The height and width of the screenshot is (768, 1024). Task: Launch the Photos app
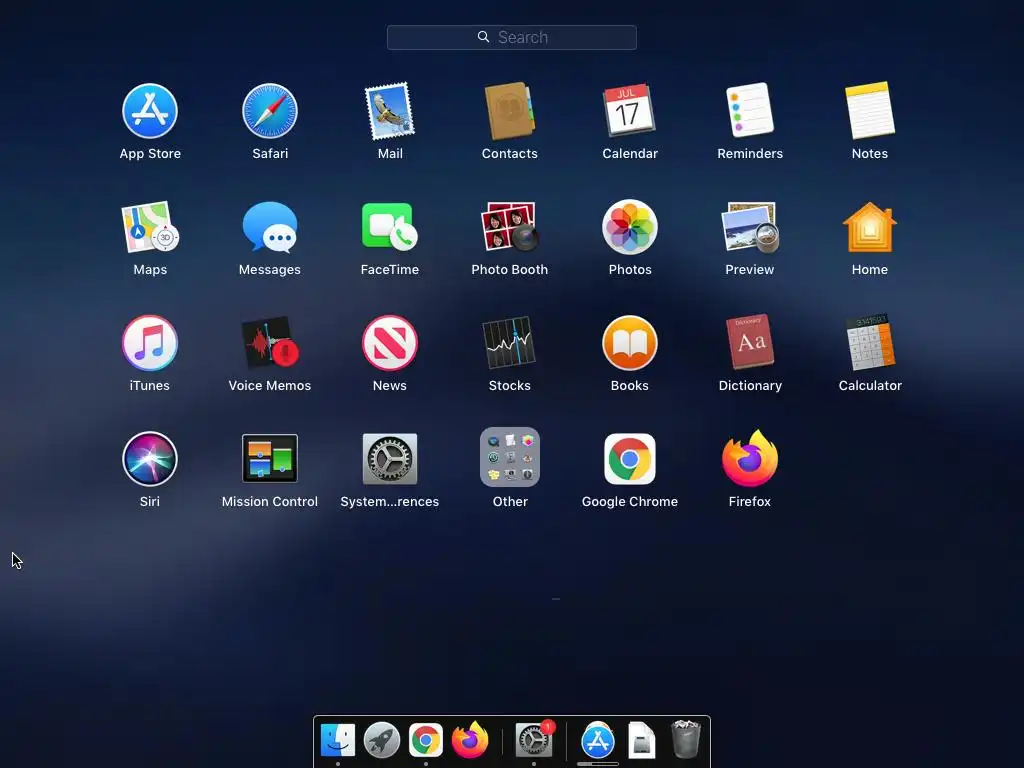[x=630, y=227]
